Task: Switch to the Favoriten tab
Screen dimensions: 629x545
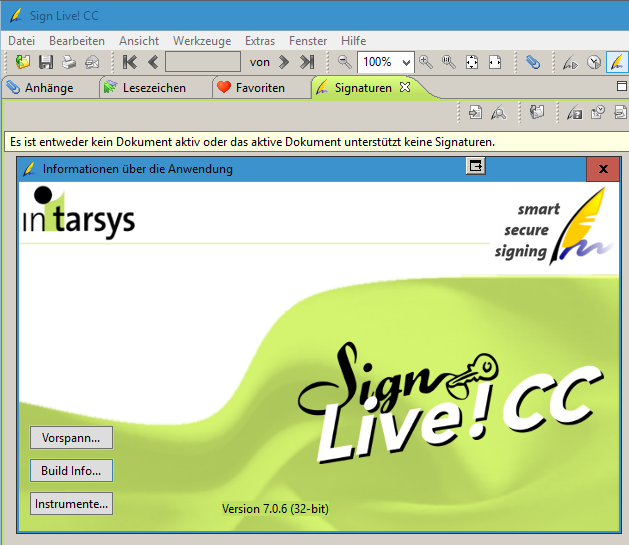Action: [x=259, y=88]
